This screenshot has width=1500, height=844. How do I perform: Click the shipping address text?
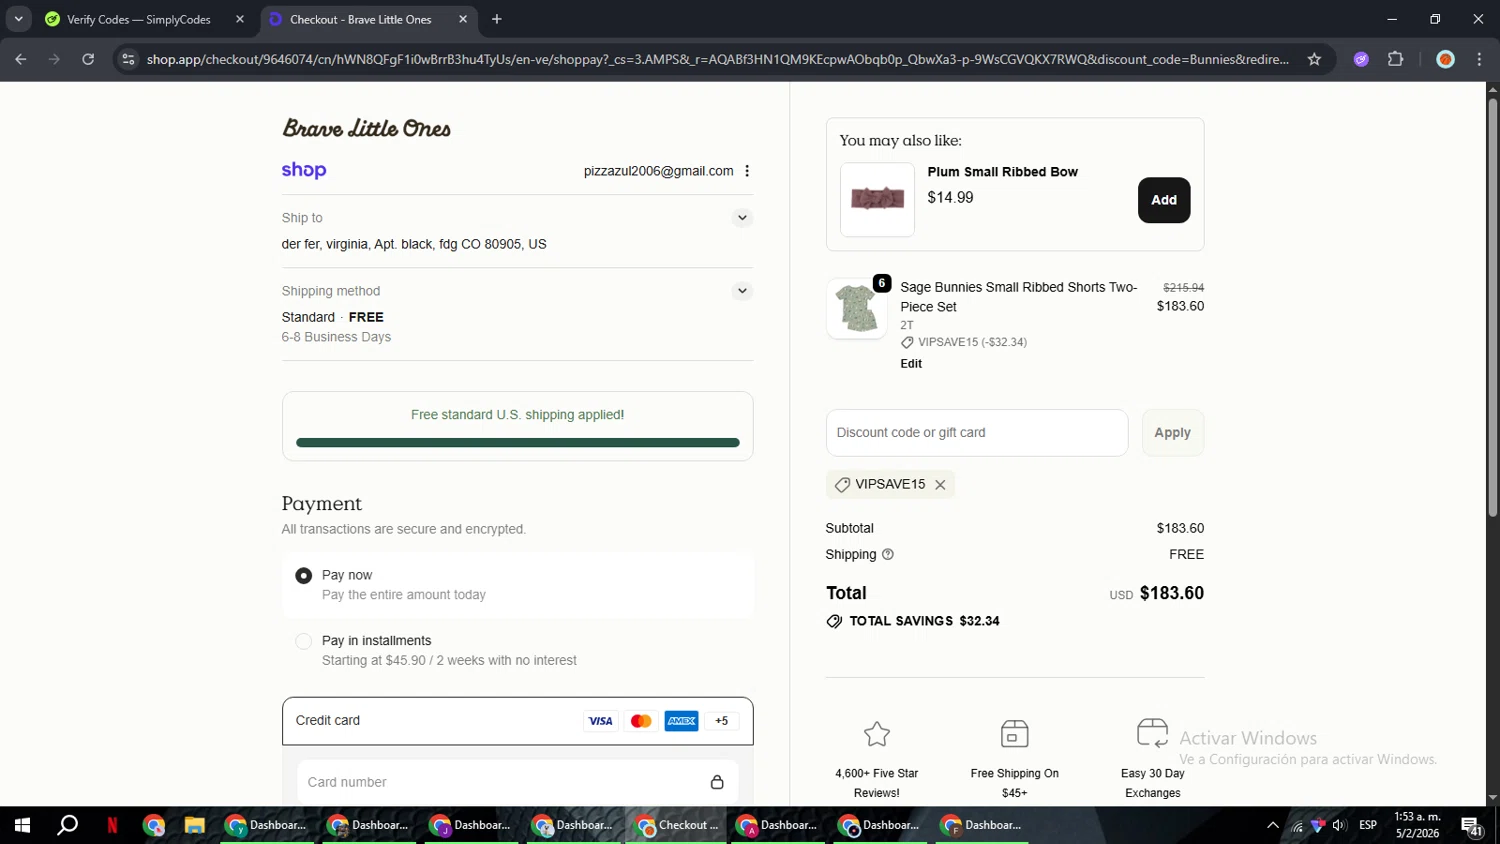click(414, 244)
